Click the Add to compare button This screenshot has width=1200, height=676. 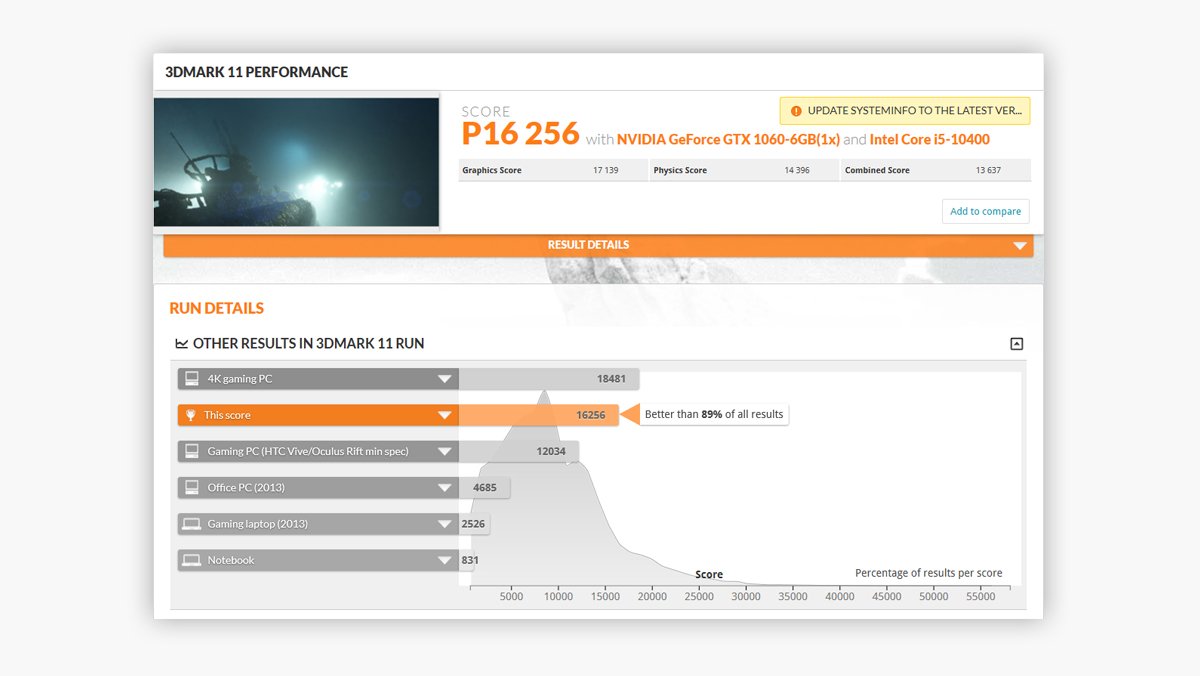coord(985,211)
